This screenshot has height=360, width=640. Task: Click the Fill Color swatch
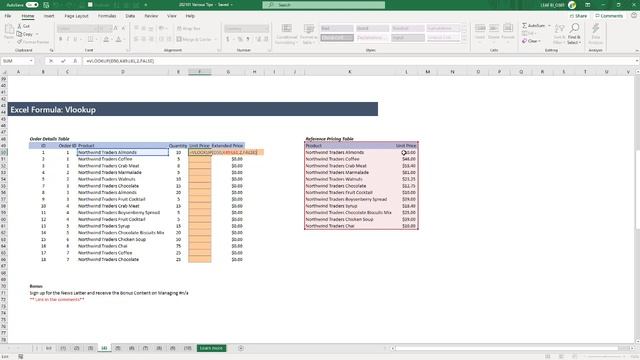pyautogui.click(x=106, y=39)
